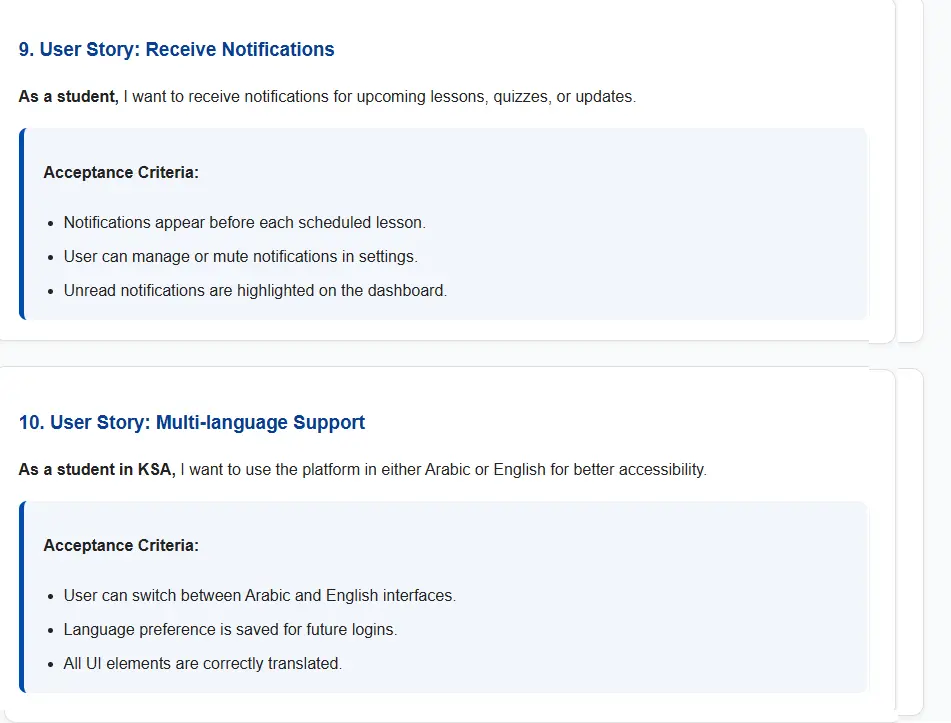This screenshot has height=723, width=951.
Task: Click the bold 'As a student in KSA,' text
Action: 96,469
